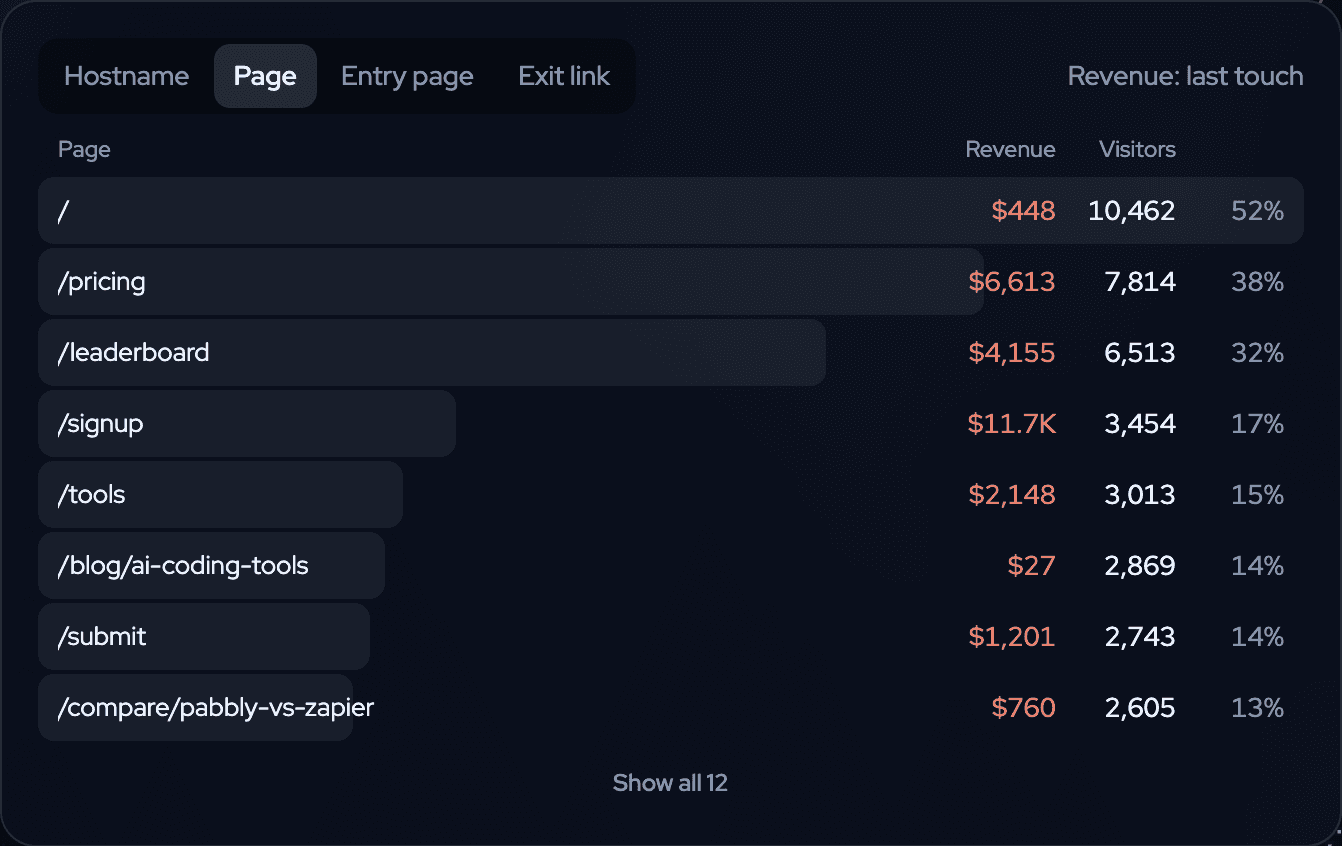Screen dimensions: 1342x846
Task: Click the 2,743 visitors count
Action: [1141, 637]
